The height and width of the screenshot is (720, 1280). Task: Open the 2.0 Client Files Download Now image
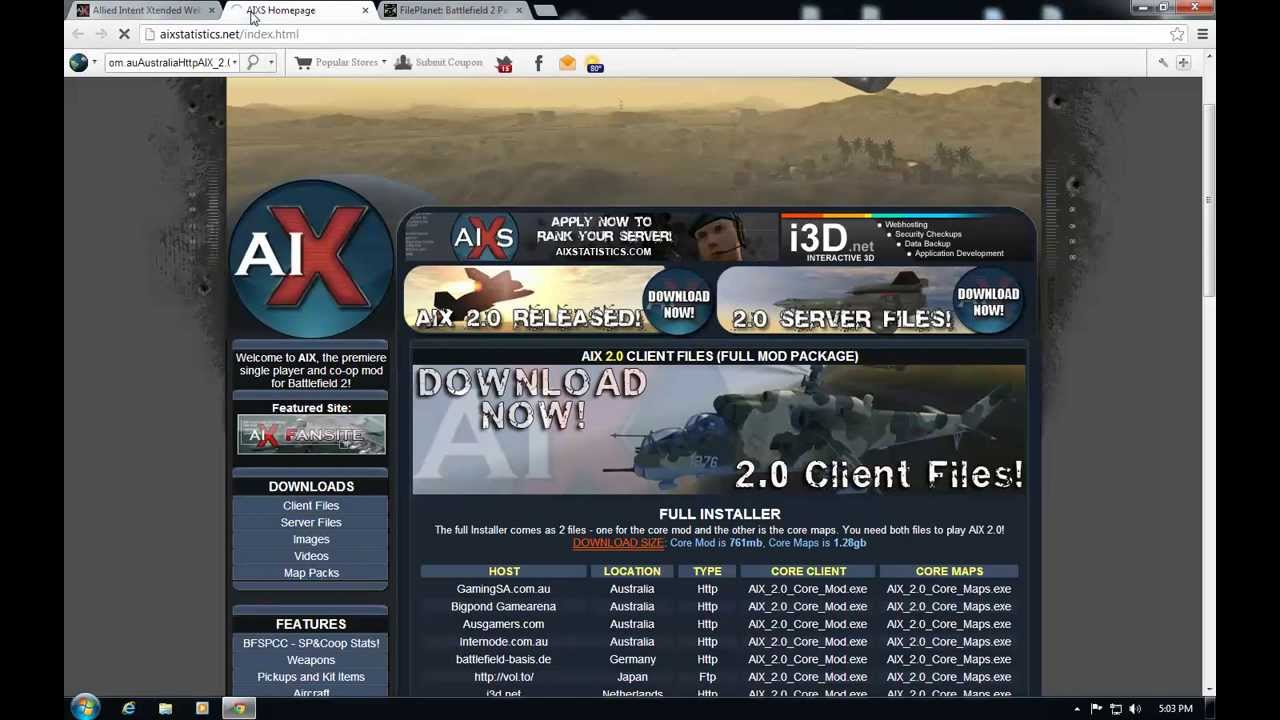coord(719,430)
